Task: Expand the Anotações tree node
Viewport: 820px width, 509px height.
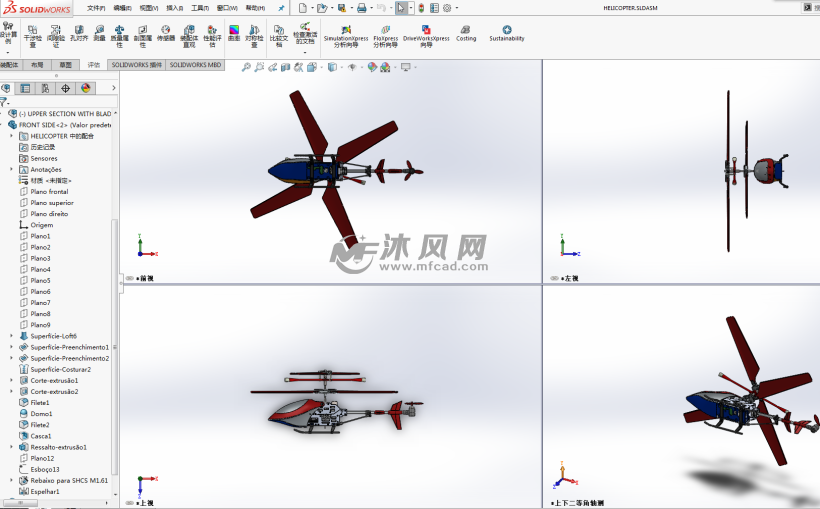Action: point(12,169)
